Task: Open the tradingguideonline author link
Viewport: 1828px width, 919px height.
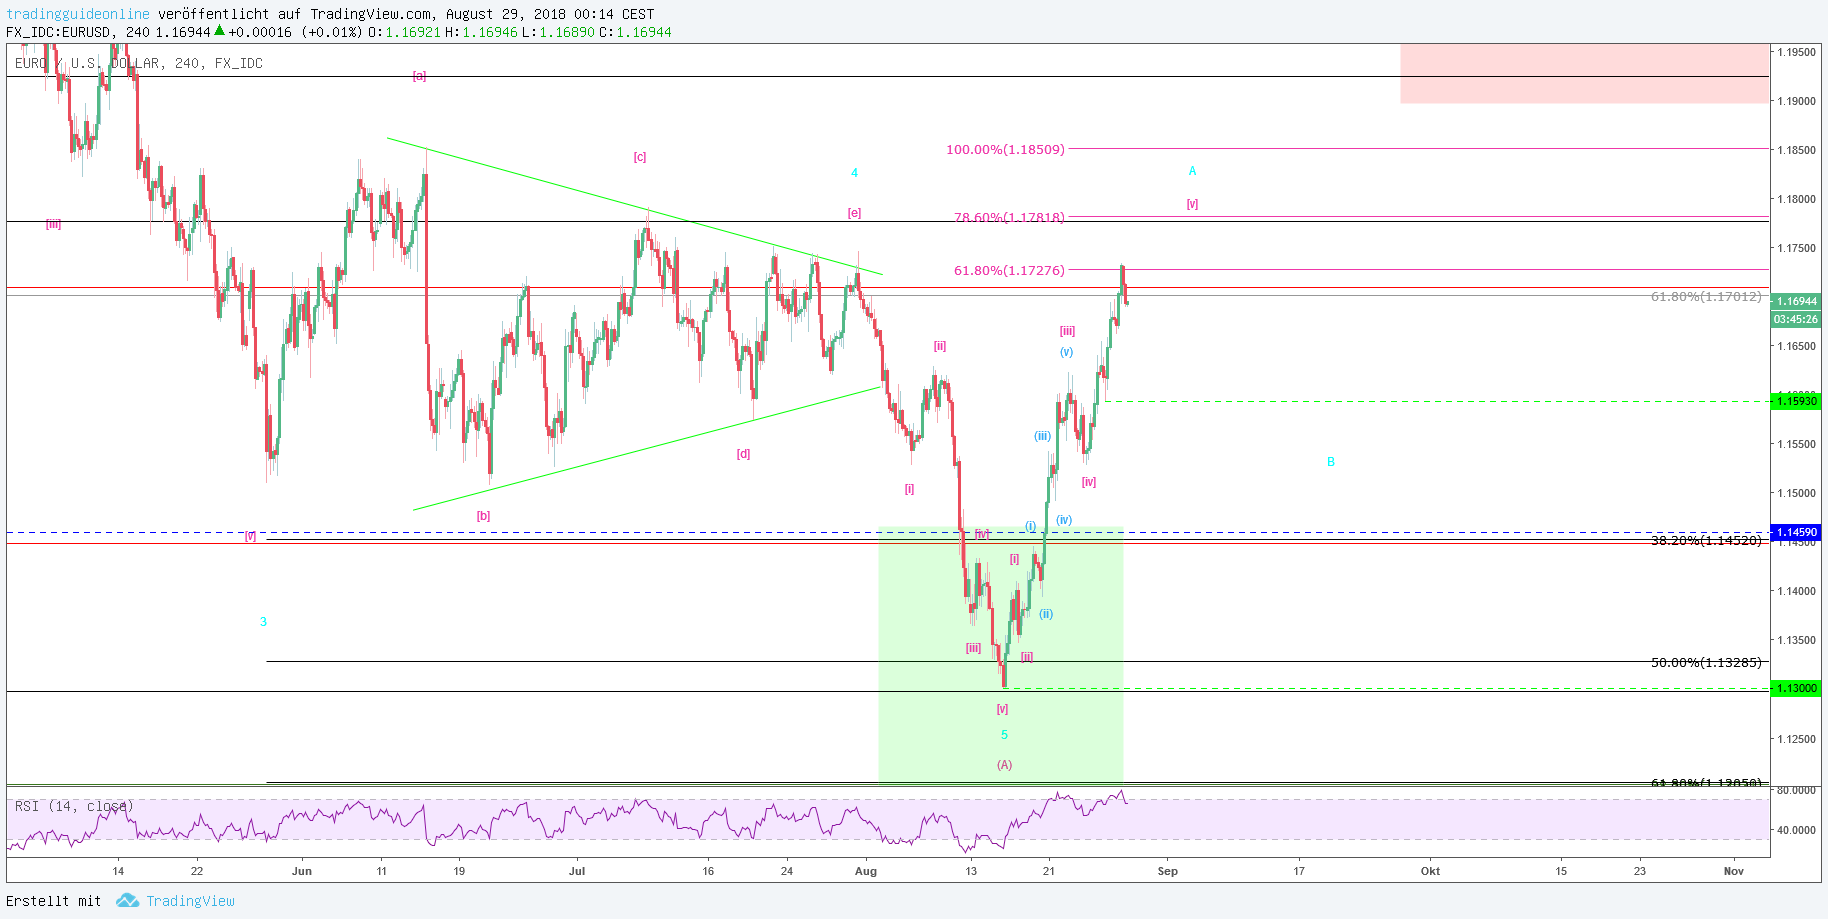Action: pos(78,14)
